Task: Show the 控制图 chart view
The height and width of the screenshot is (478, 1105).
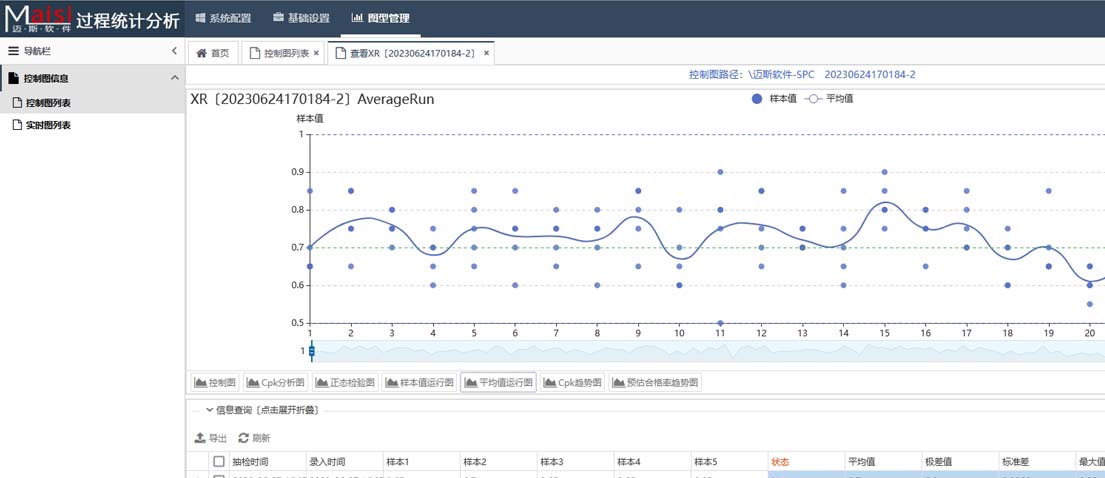Action: 215,382
